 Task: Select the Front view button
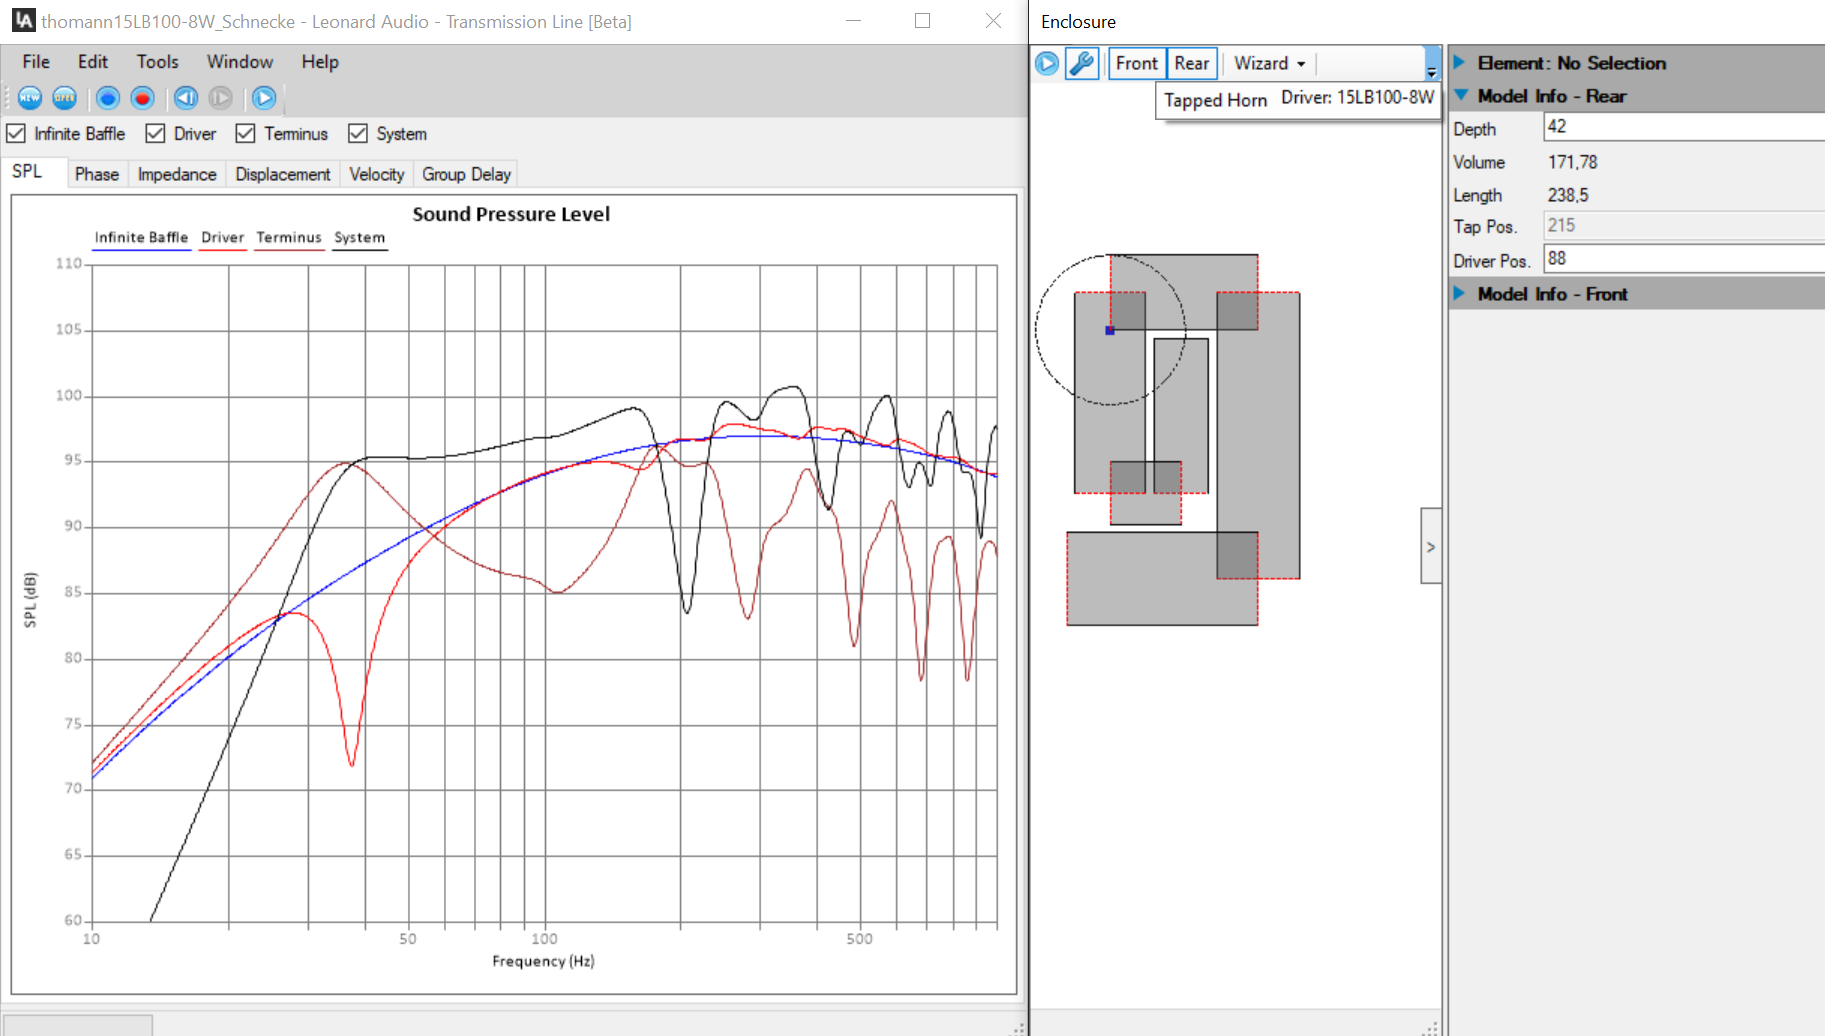(1136, 63)
